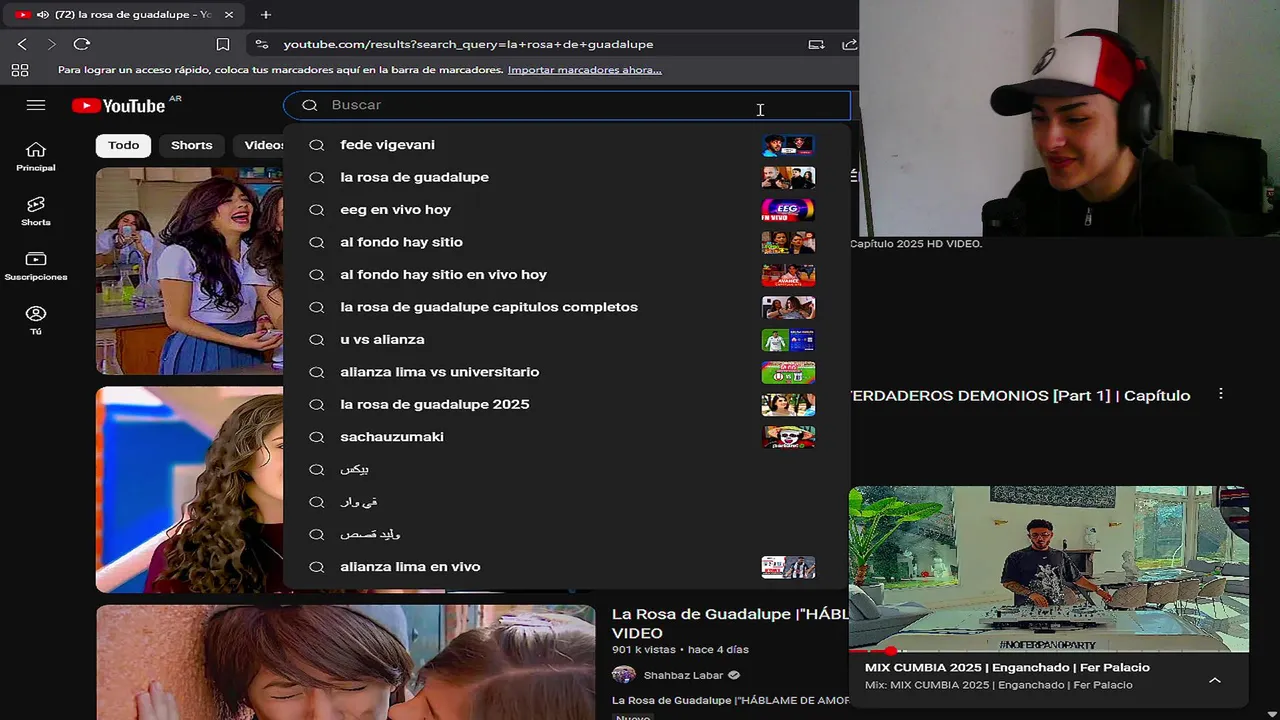Open the site settings icon in address bar
The image size is (1280, 720).
[261, 44]
